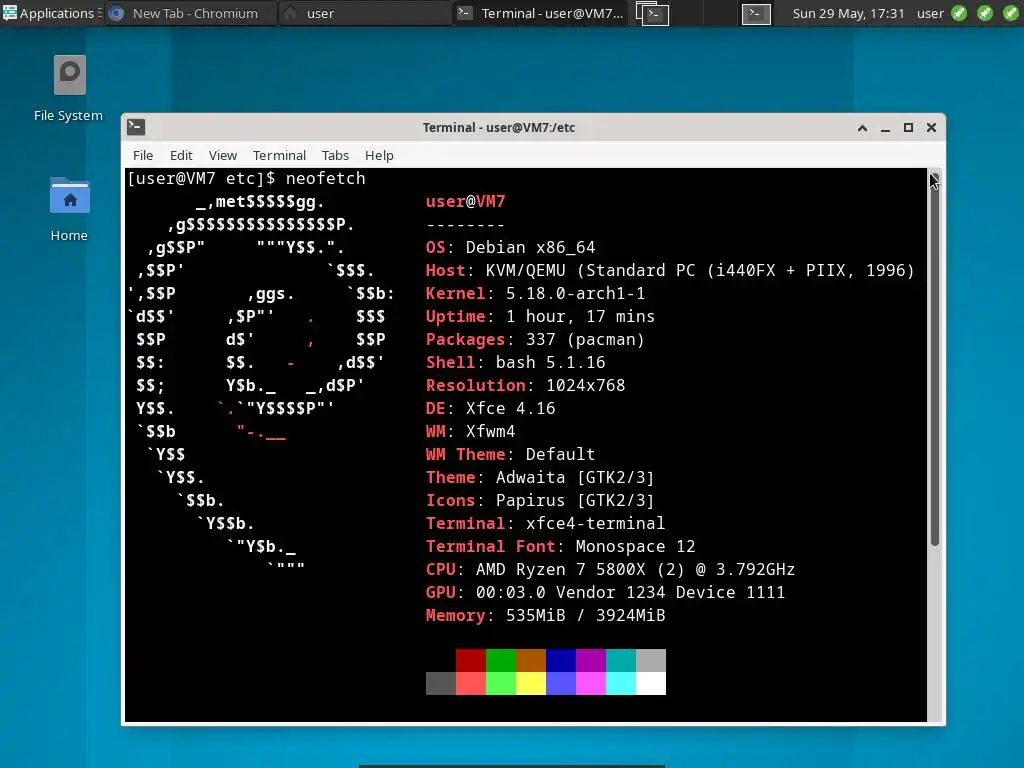Select the Terminal - user@VM7 taskbar button
This screenshot has width=1024, height=768.
point(539,13)
